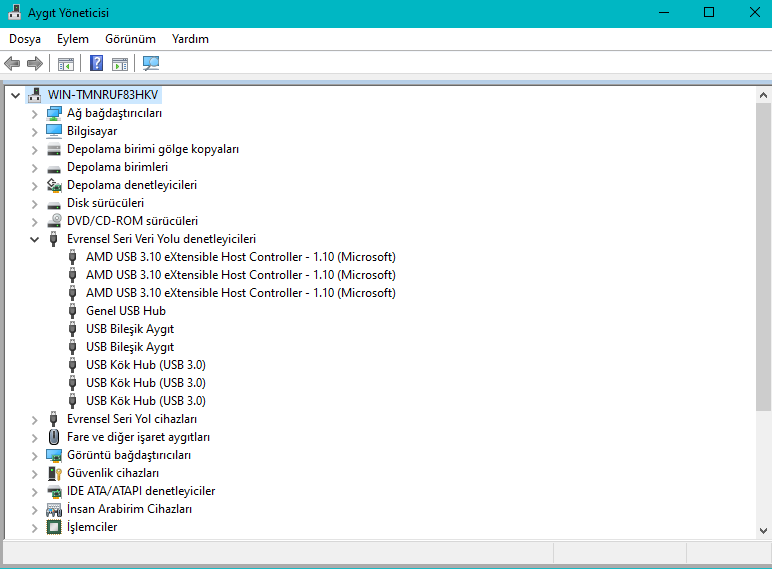Expand Depolama birimi gölge kopyaları
This screenshot has width=772, height=569.
(34, 150)
